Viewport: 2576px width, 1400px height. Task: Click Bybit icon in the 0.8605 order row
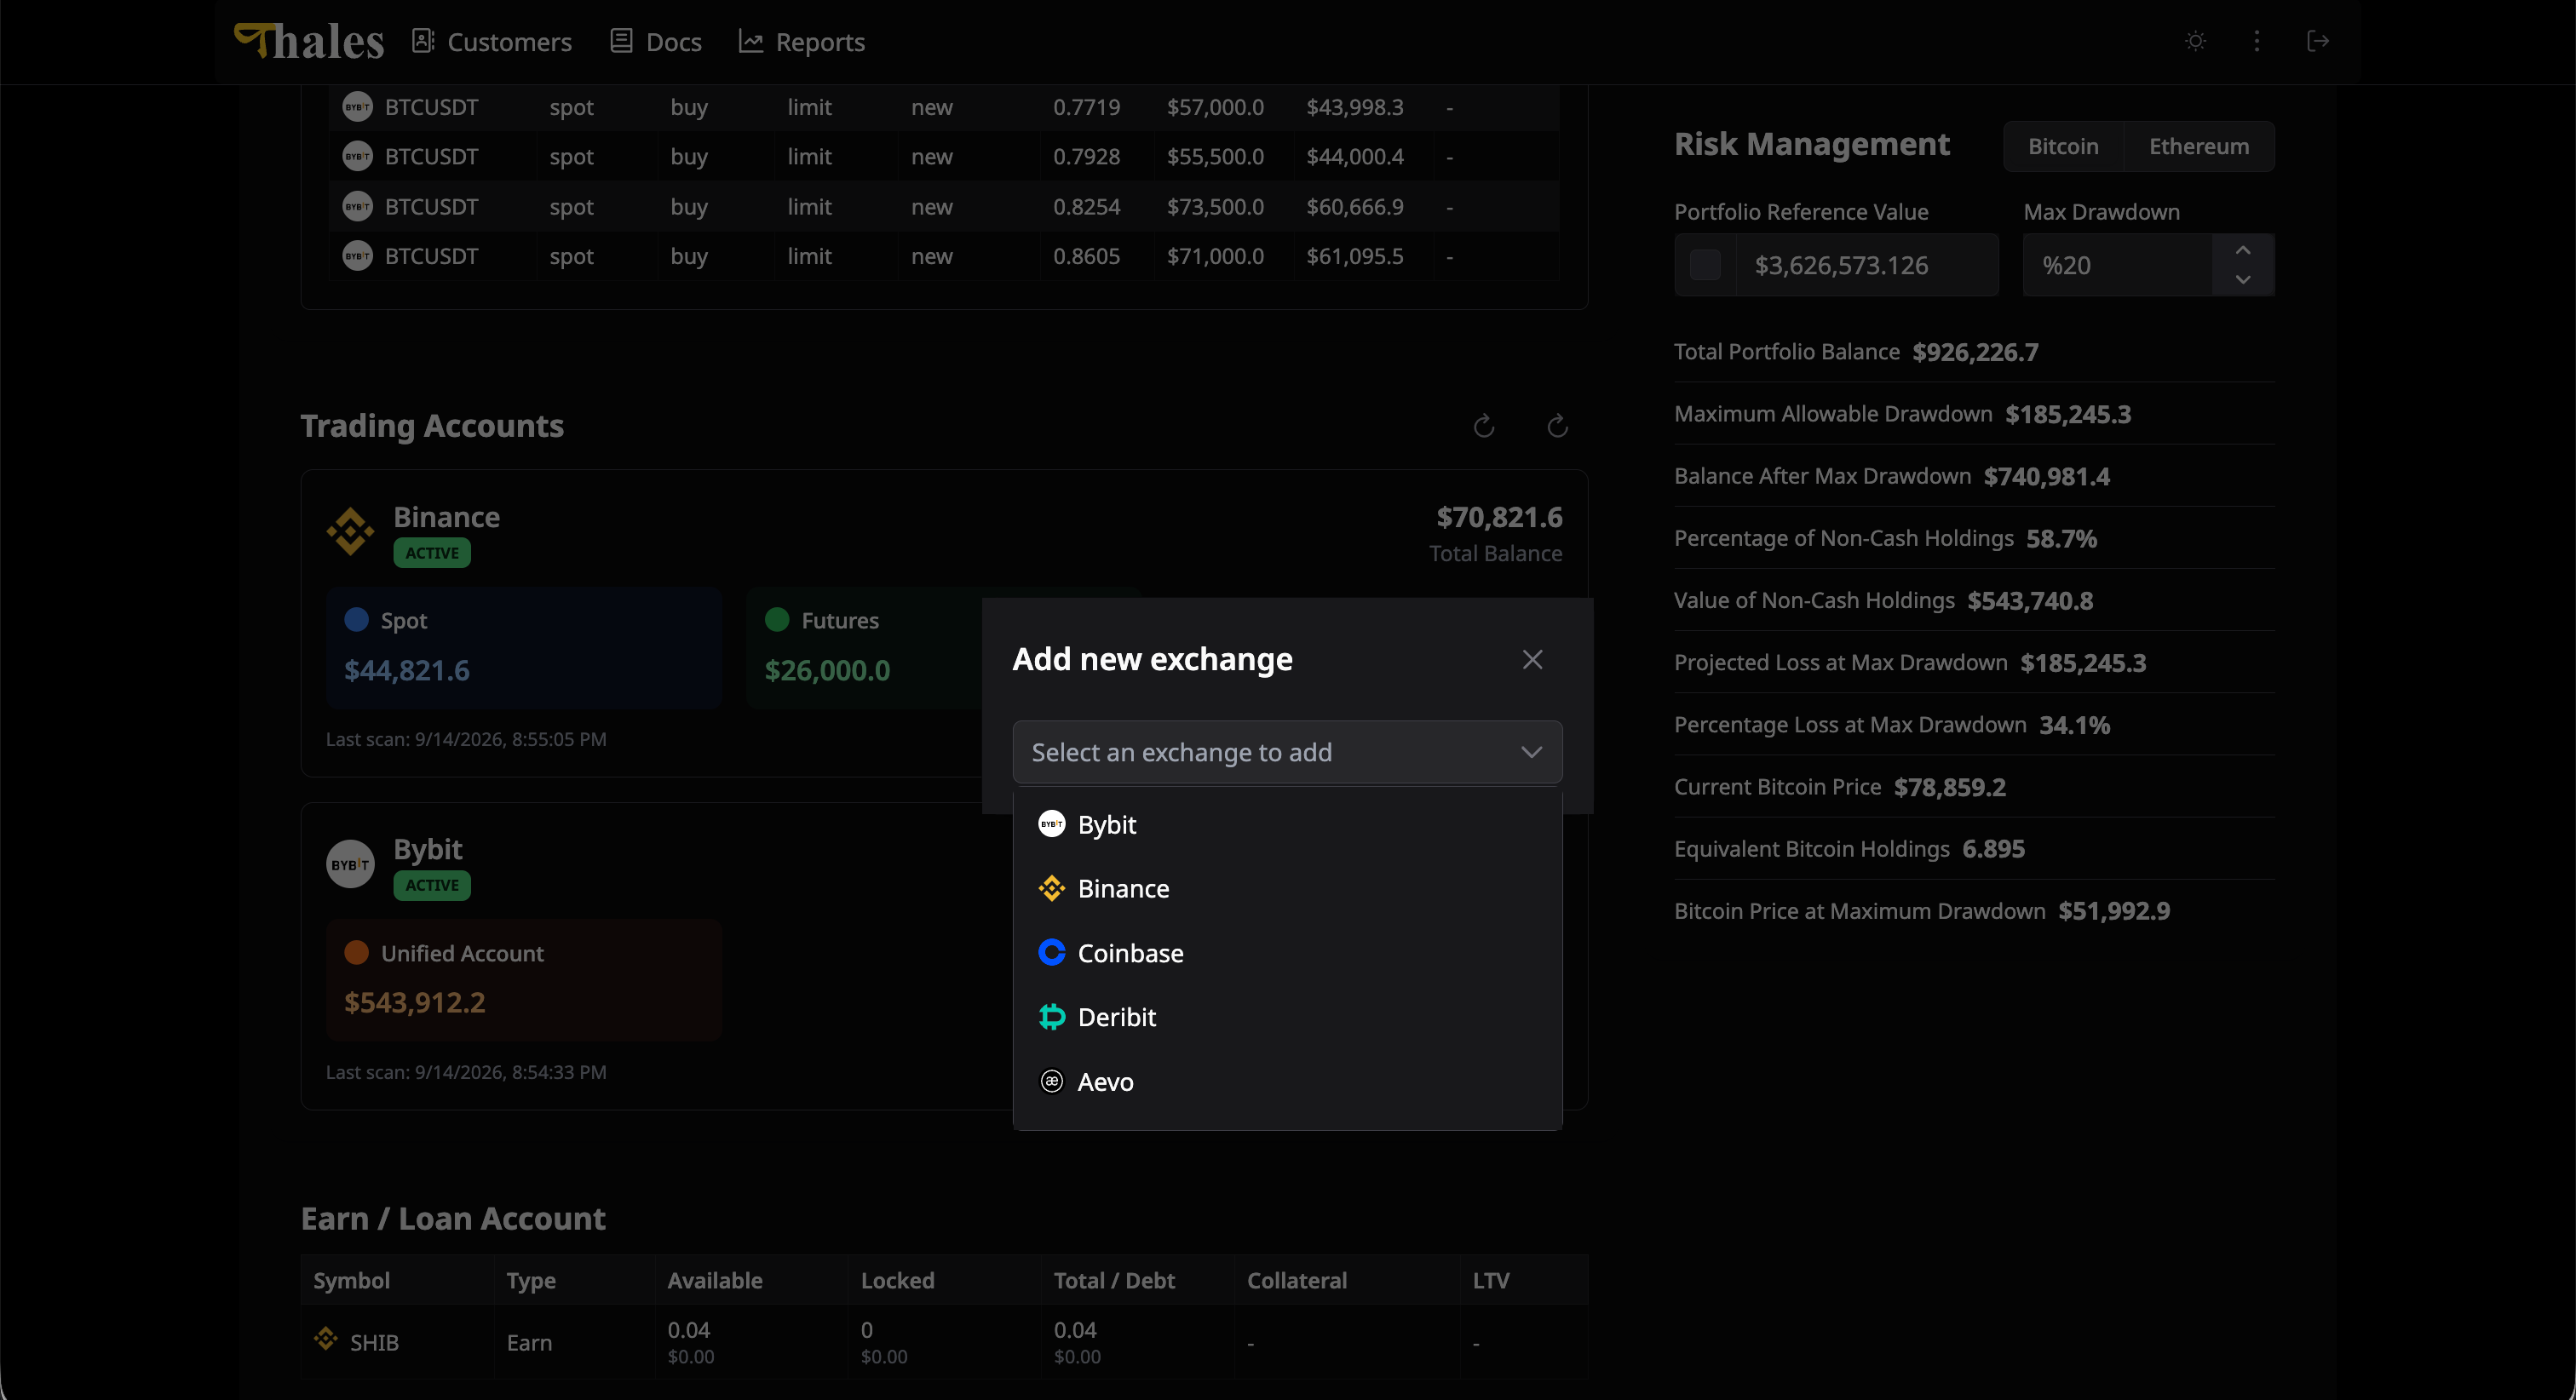point(357,256)
